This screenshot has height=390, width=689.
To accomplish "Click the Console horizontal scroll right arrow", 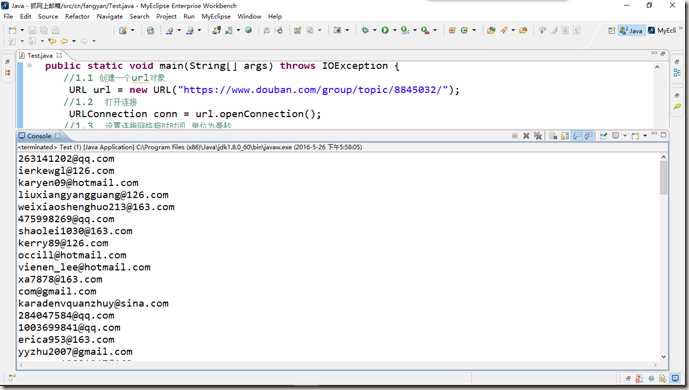I will 655,365.
